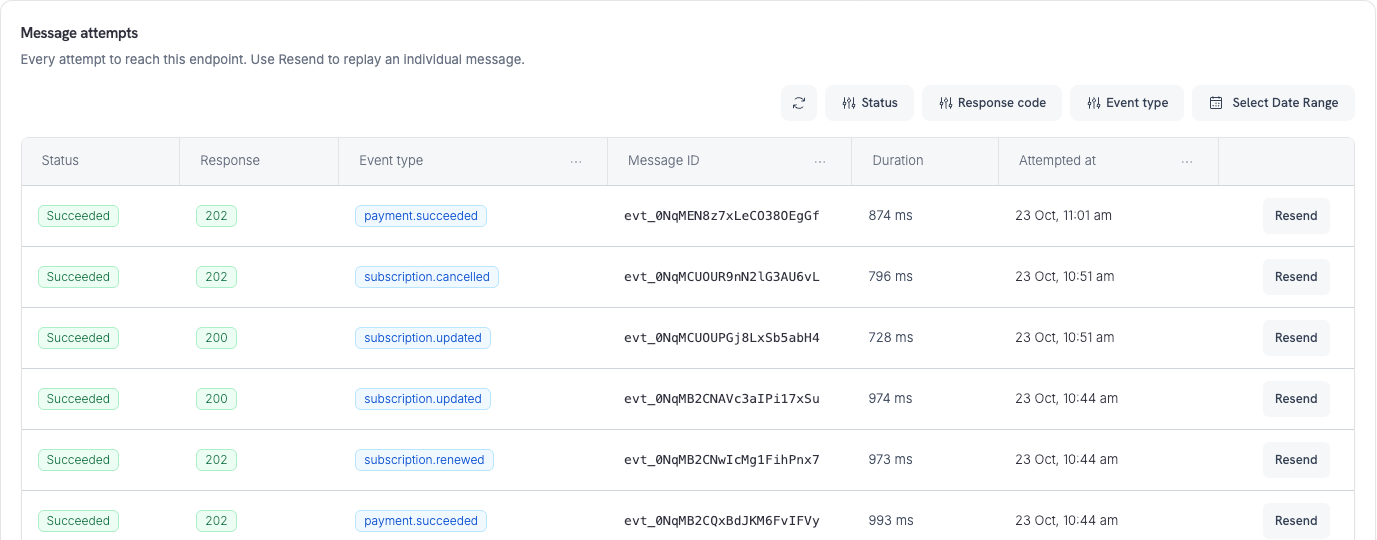The height and width of the screenshot is (540, 1377).
Task: Resend message evt_0NqMB2CQxBdJKM6FvIFVy
Action: coord(1296,521)
